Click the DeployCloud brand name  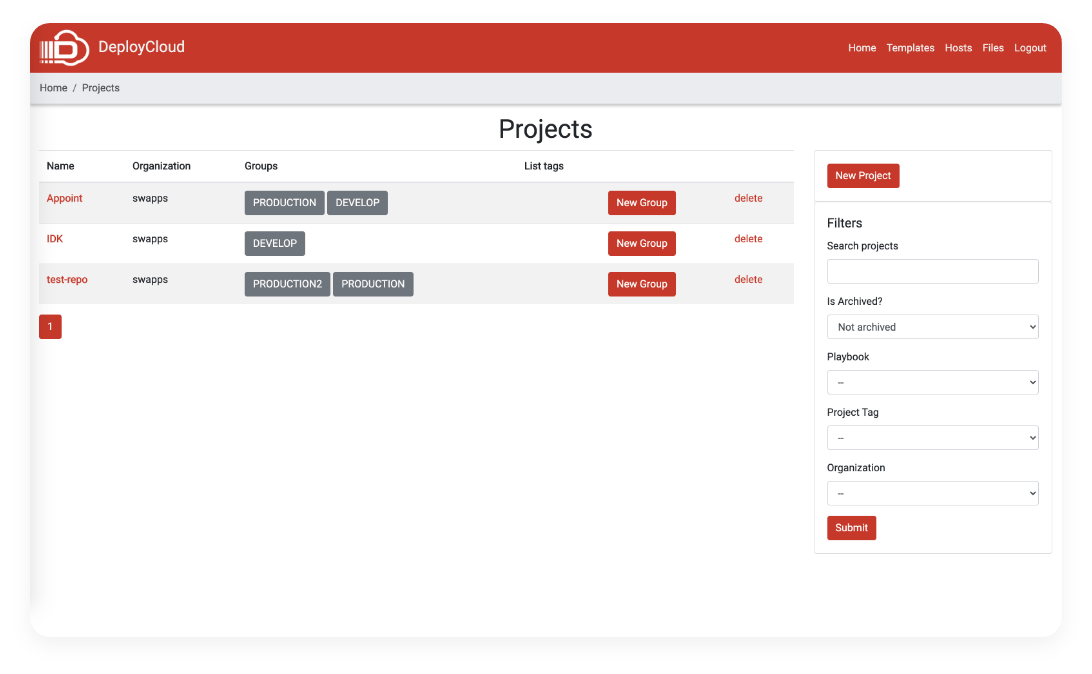[141, 47]
